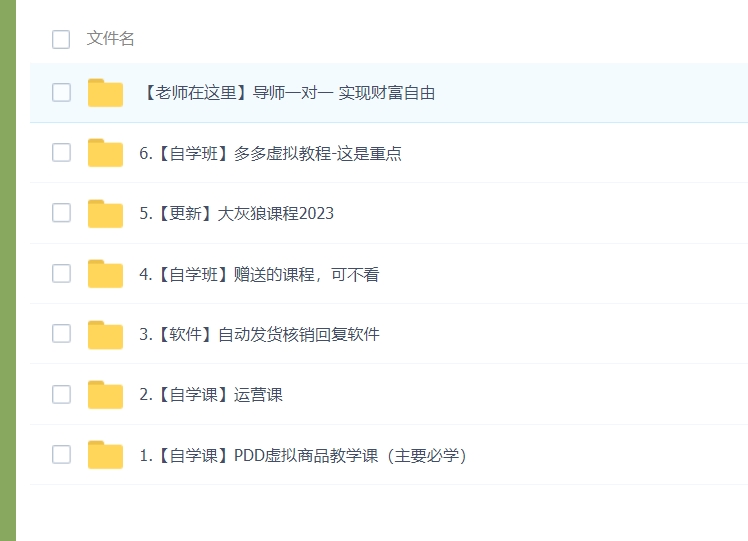Image resolution: width=748 pixels, height=541 pixels.
Task: Open folder icon for 2.【自学课】运营课
Action: 105,395
